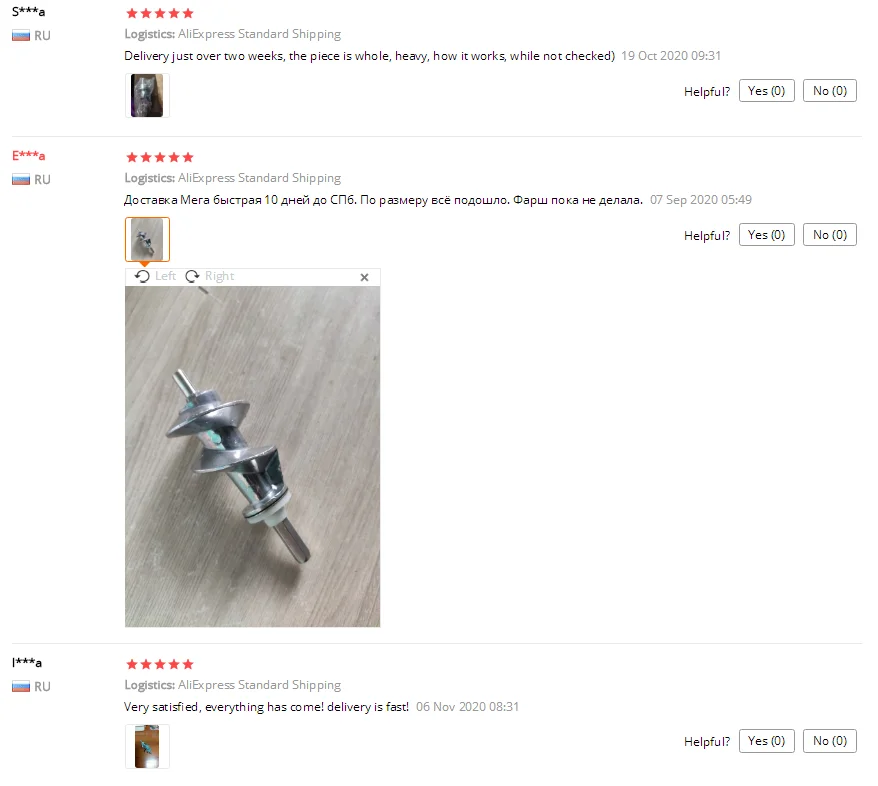This screenshot has height=786, width=878.
Task: Click the Russian flag beside I***a
Action: (21, 687)
